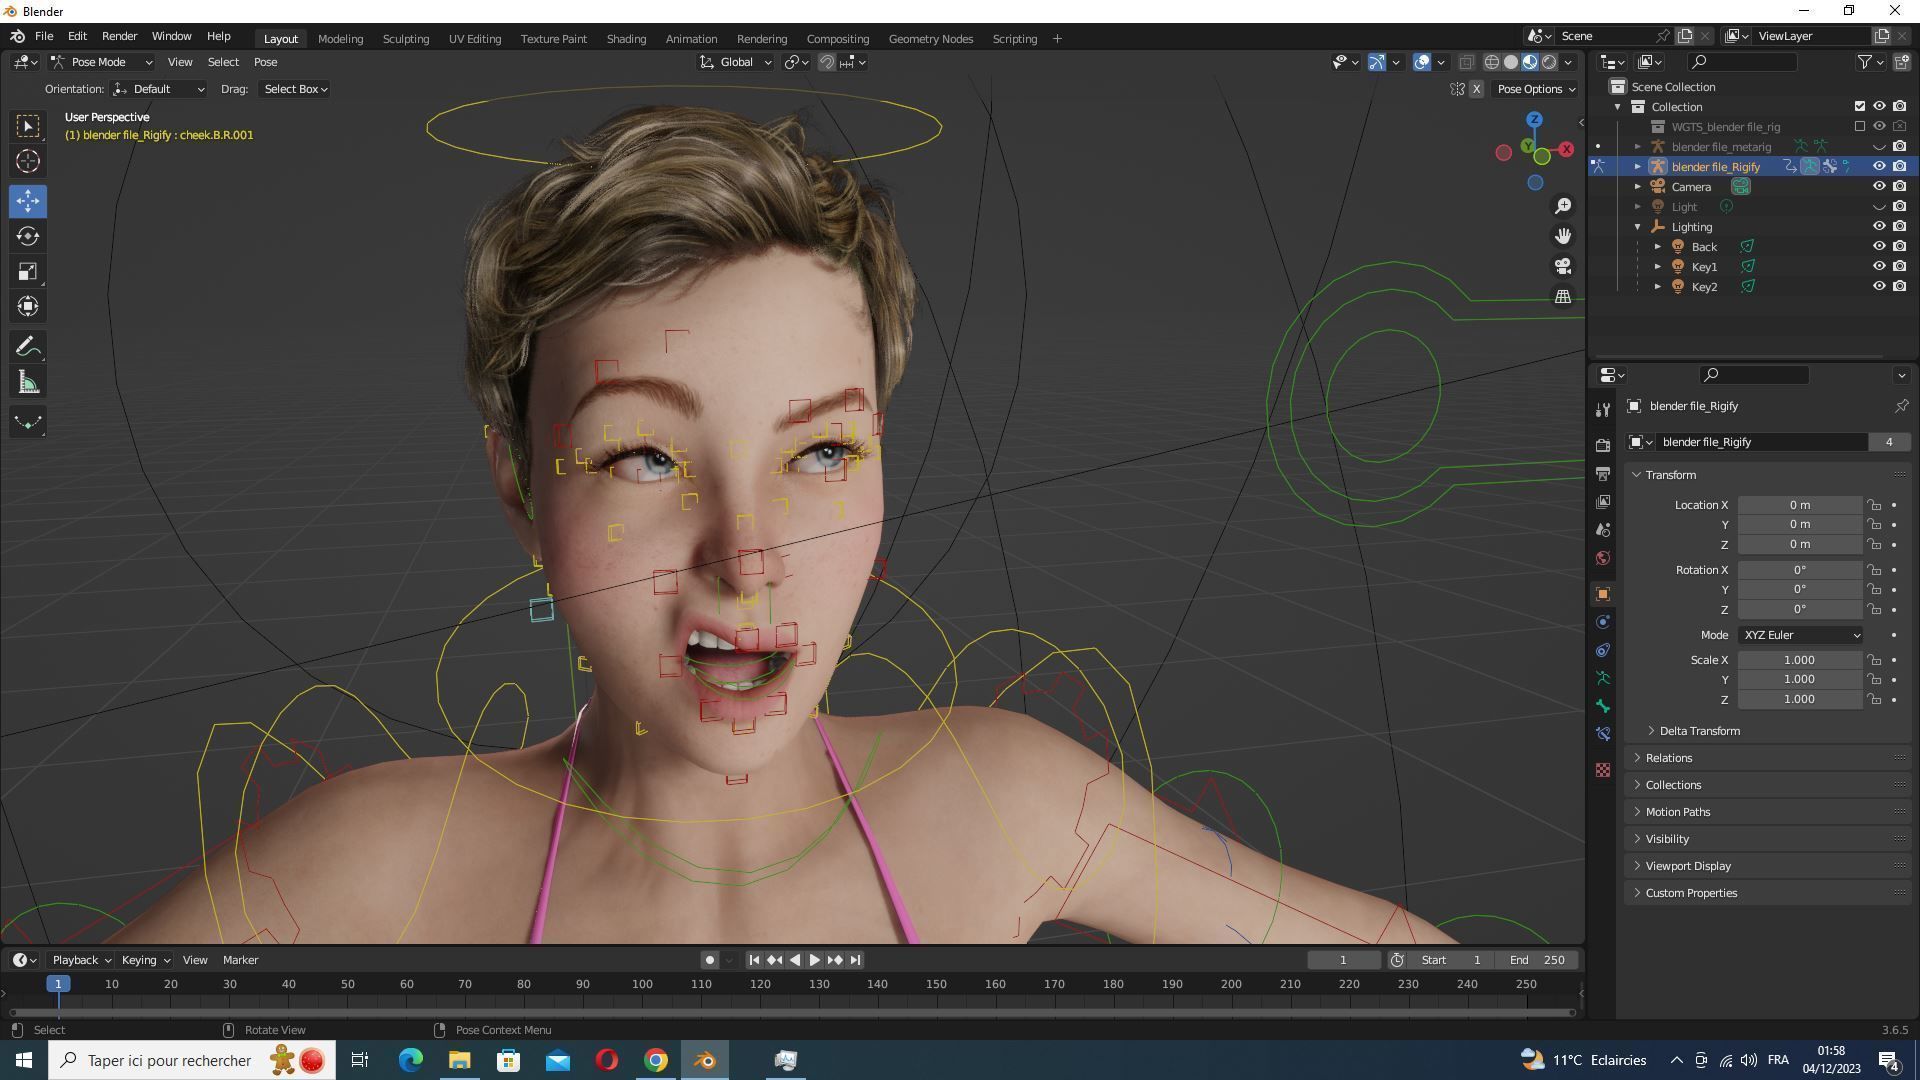Open the XYZ Euler rotation mode dropdown
This screenshot has height=1080, width=1920.
tap(1801, 635)
